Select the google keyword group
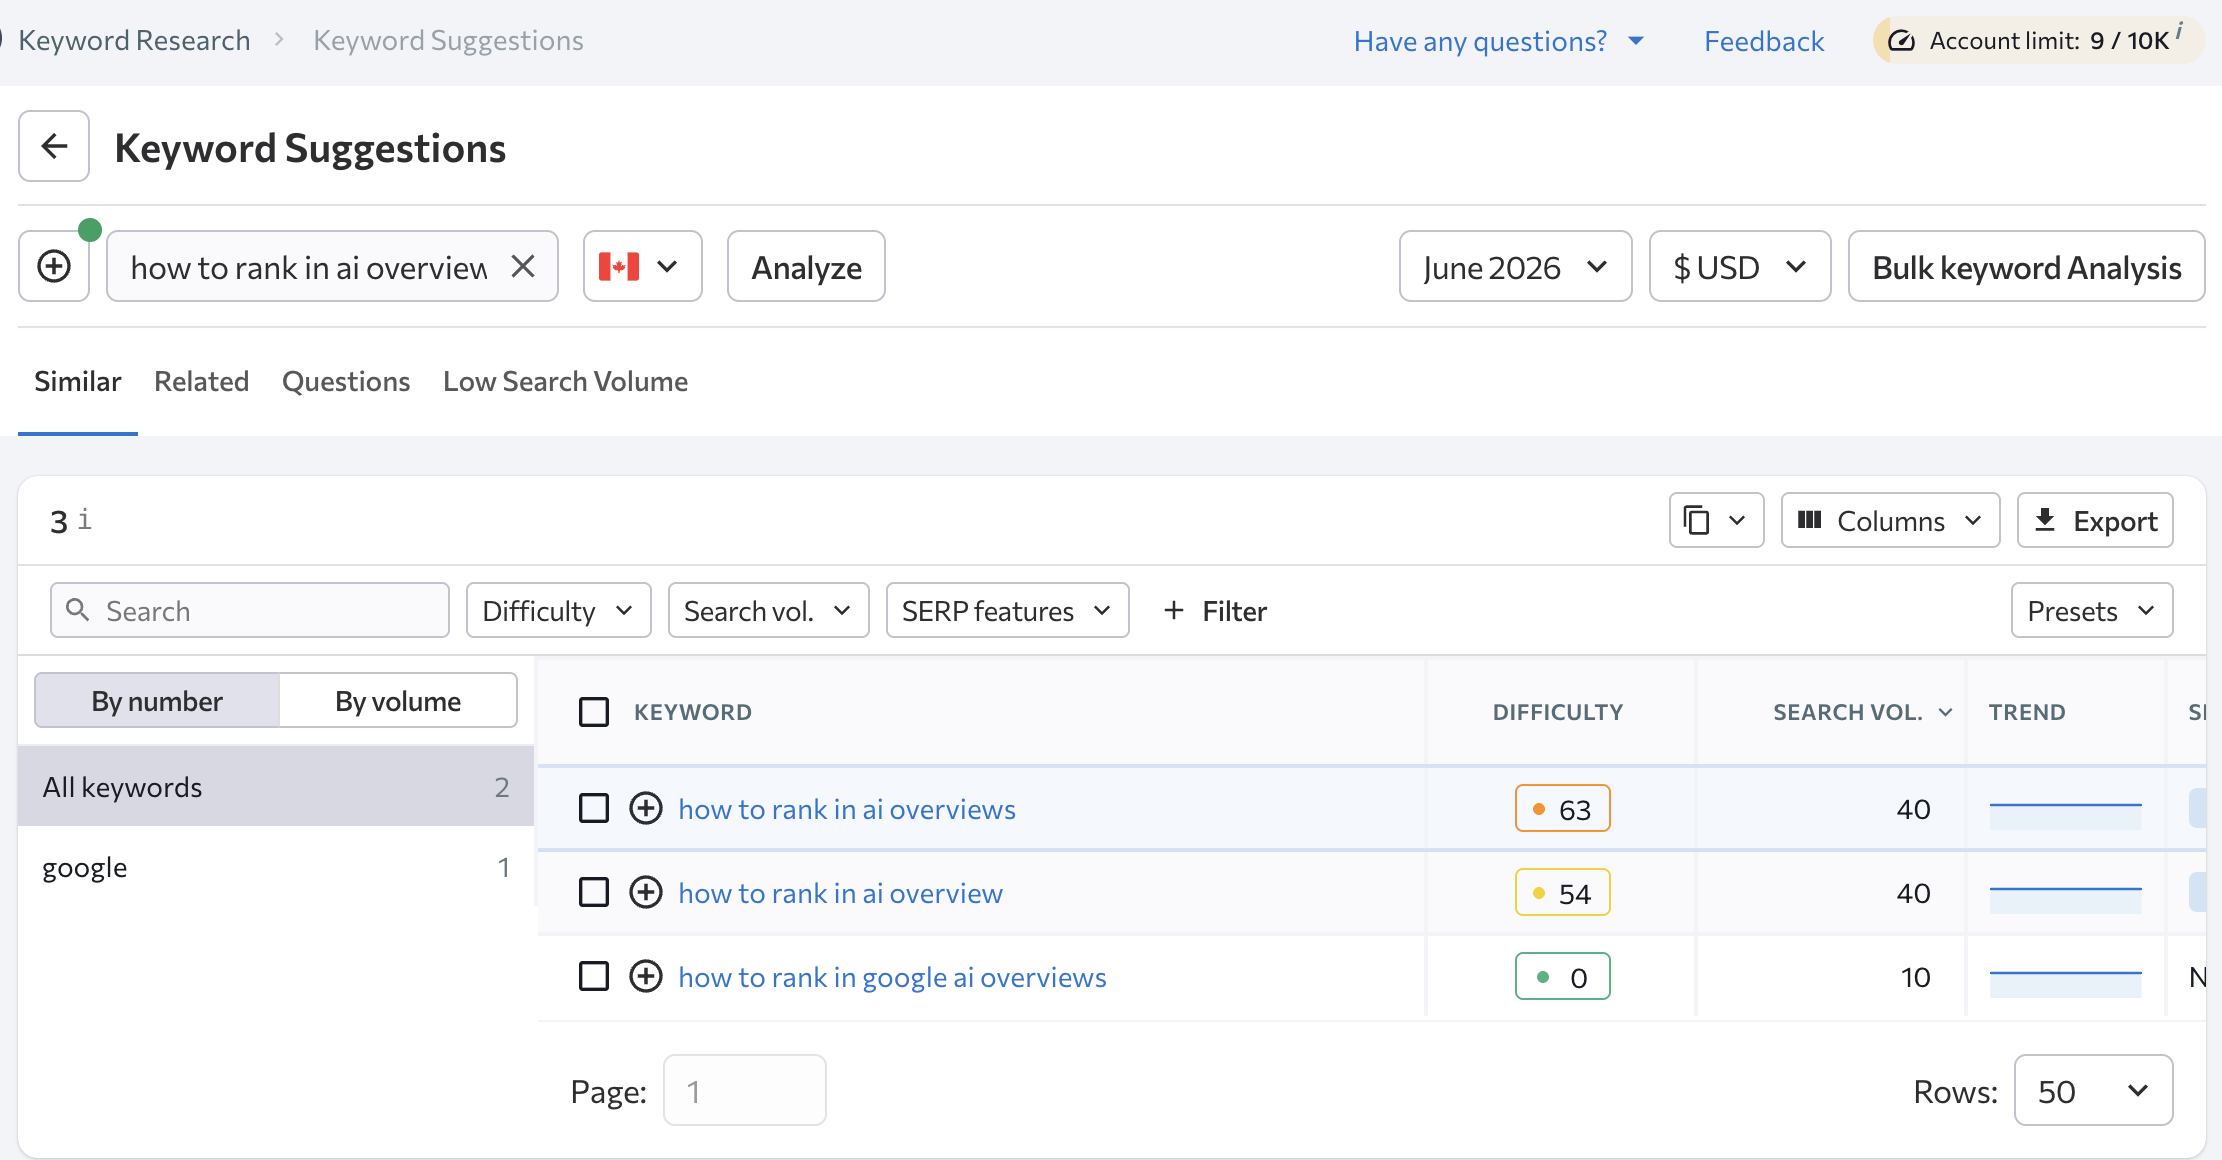 (276, 866)
